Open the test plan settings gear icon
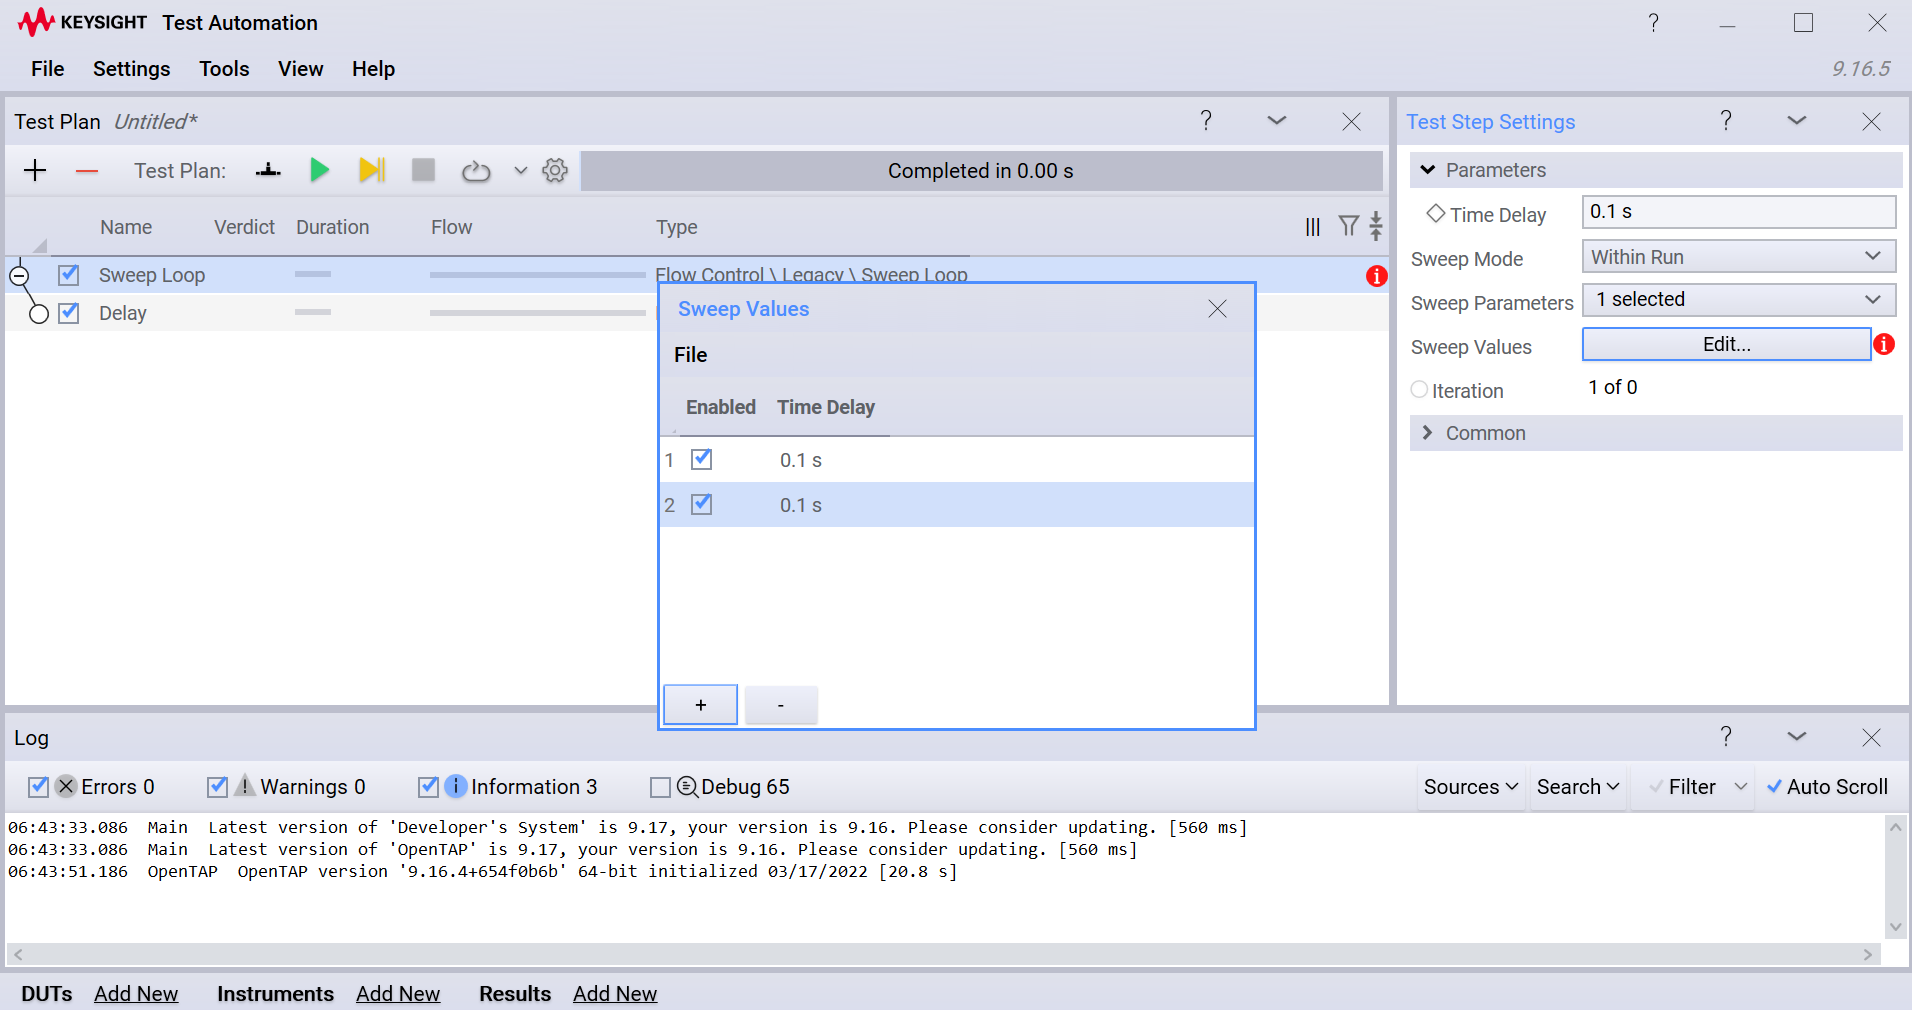Viewport: 1912px width, 1010px height. click(554, 170)
